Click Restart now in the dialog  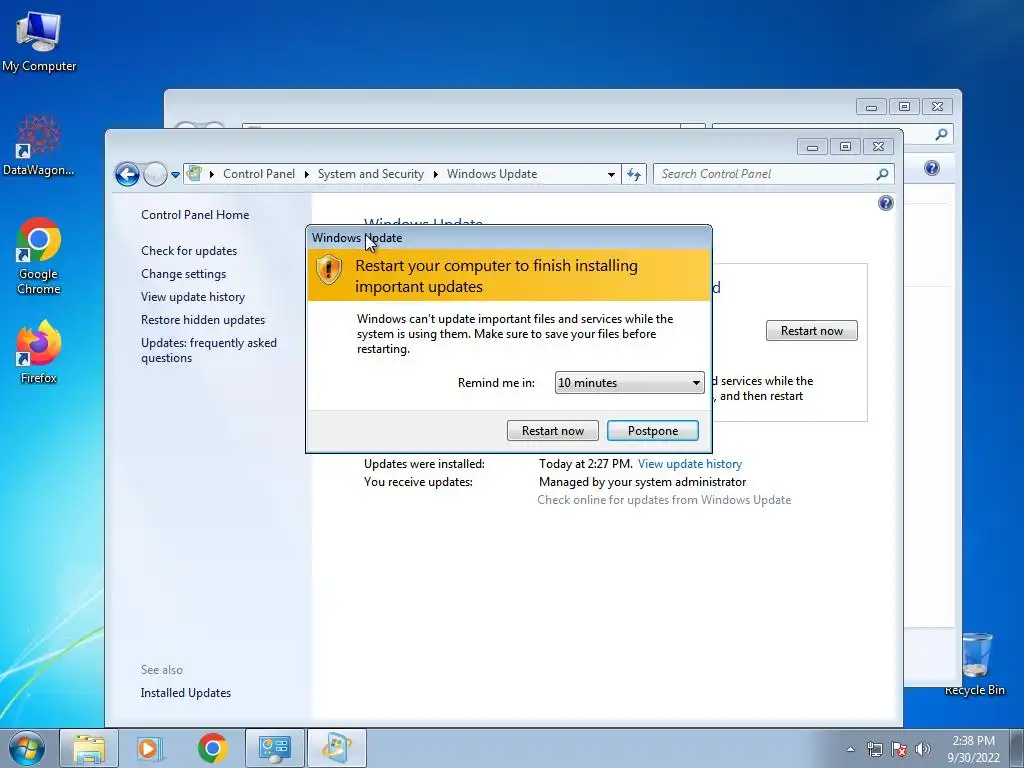coord(552,430)
